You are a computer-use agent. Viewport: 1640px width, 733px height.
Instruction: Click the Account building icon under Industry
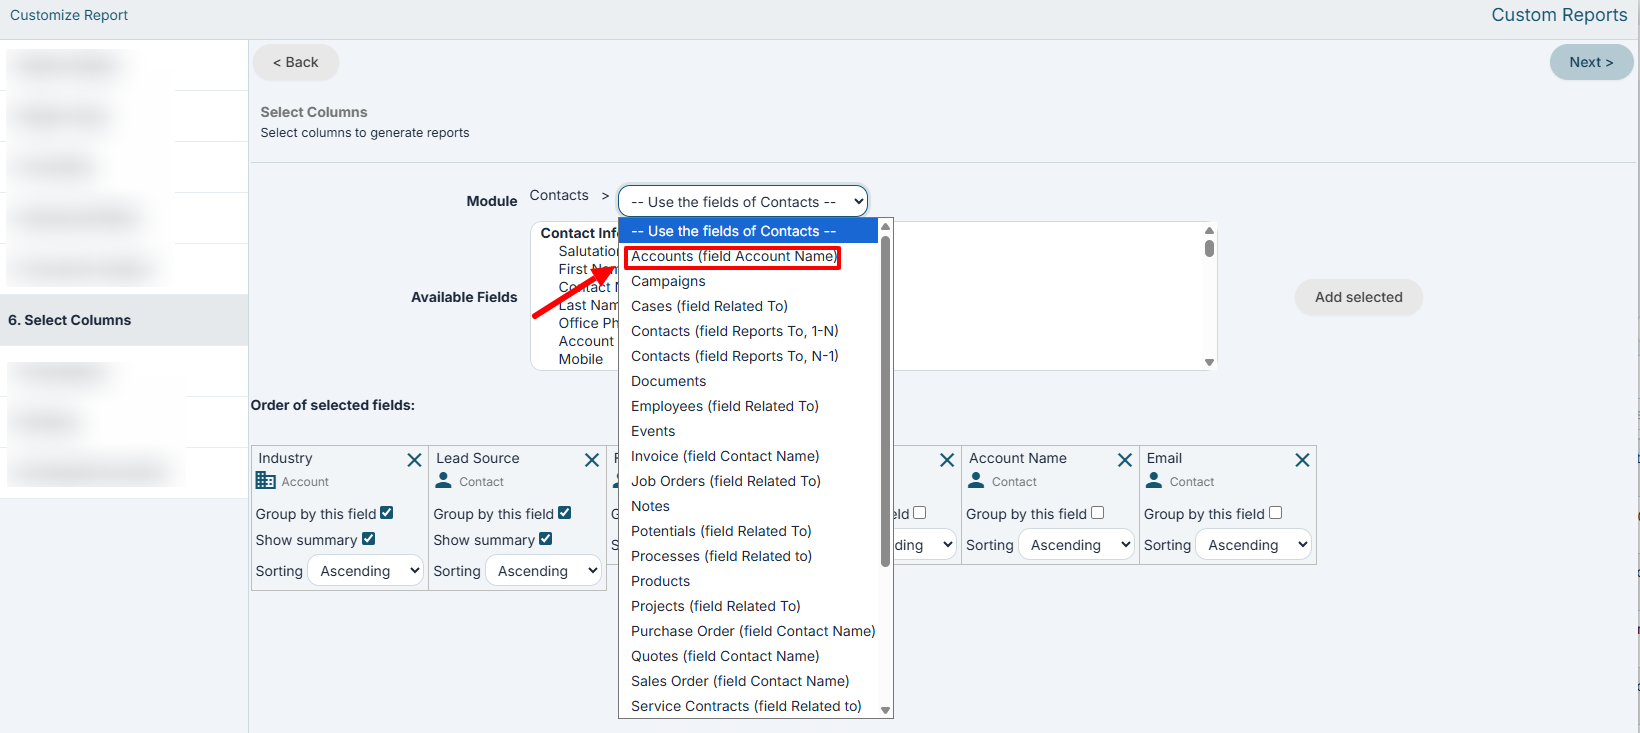(265, 481)
